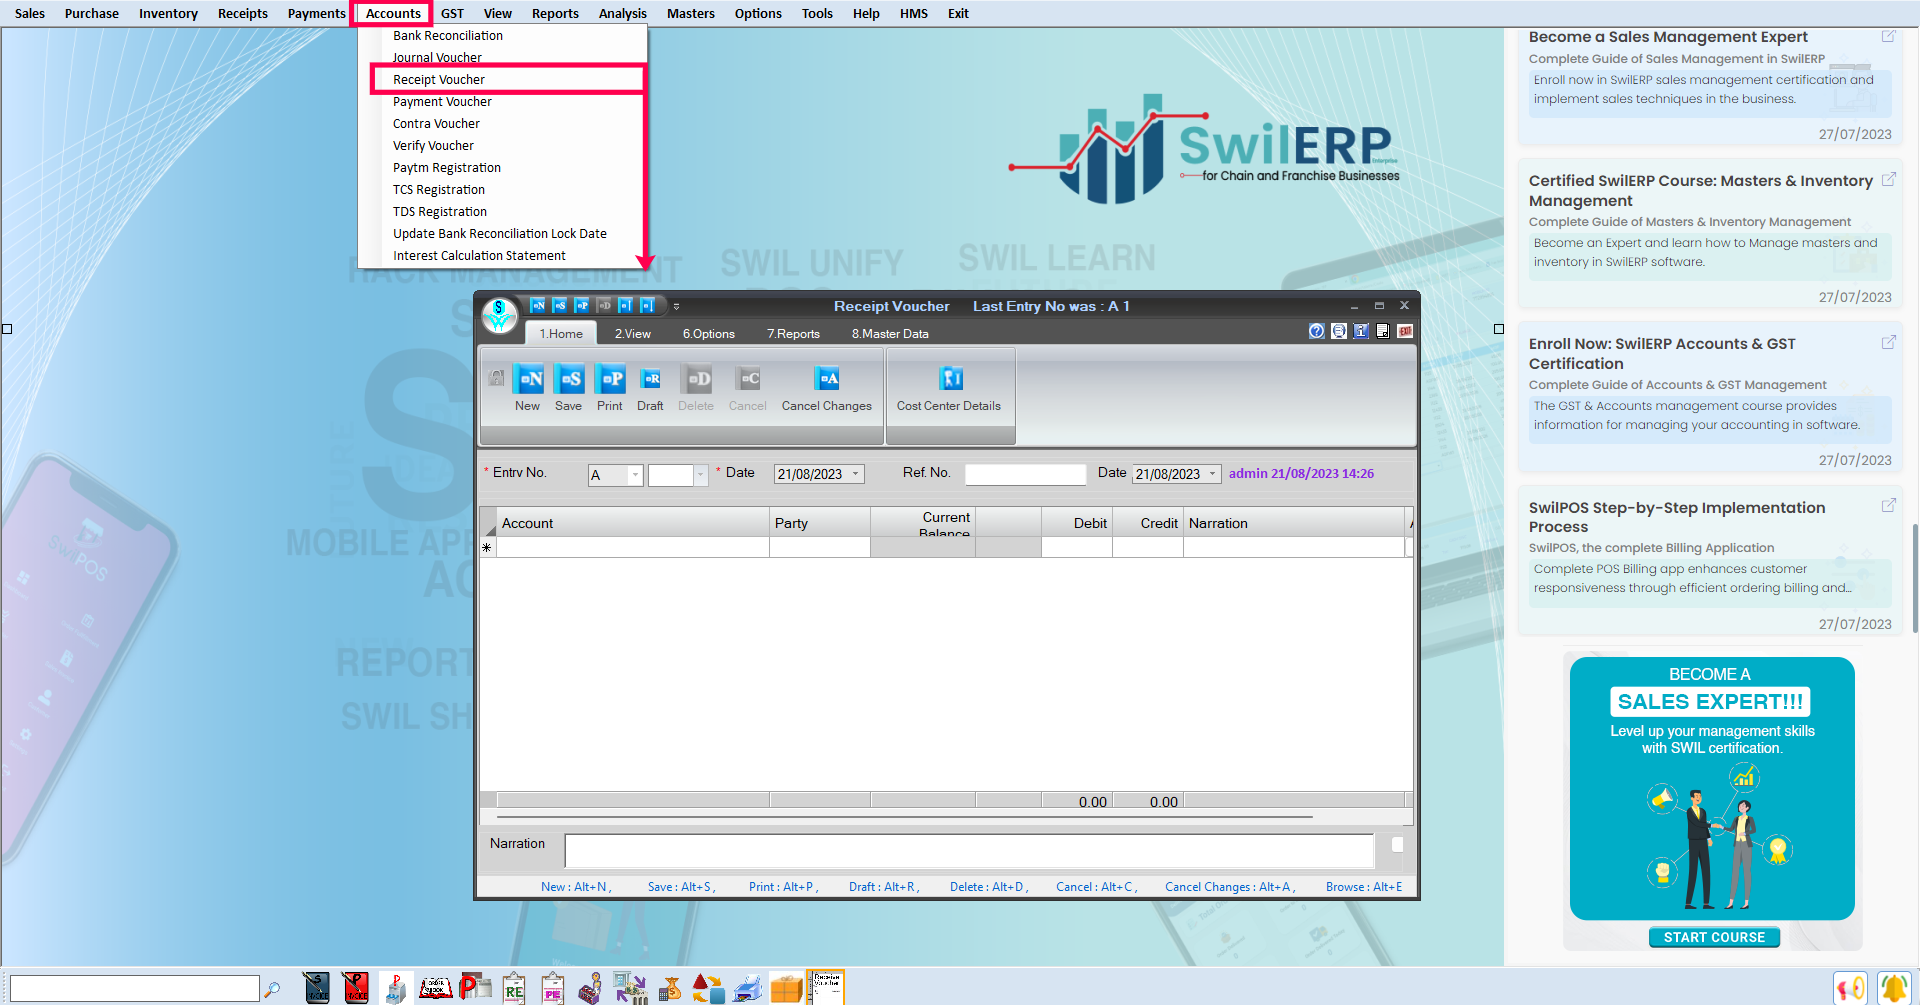Click the SwilERP round logo application button

click(x=499, y=316)
